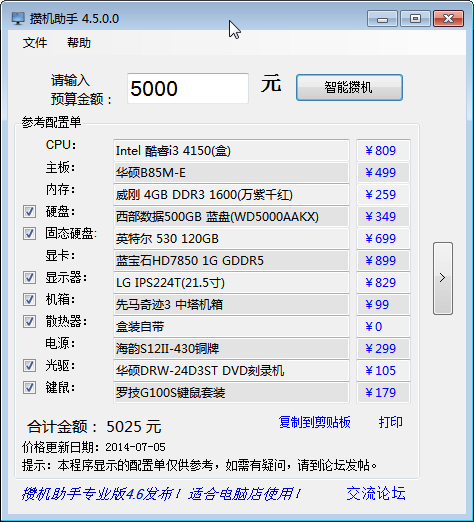This screenshot has height=522, width=474.
Task: Expand the side panel with arrow button
Action: pos(443,278)
